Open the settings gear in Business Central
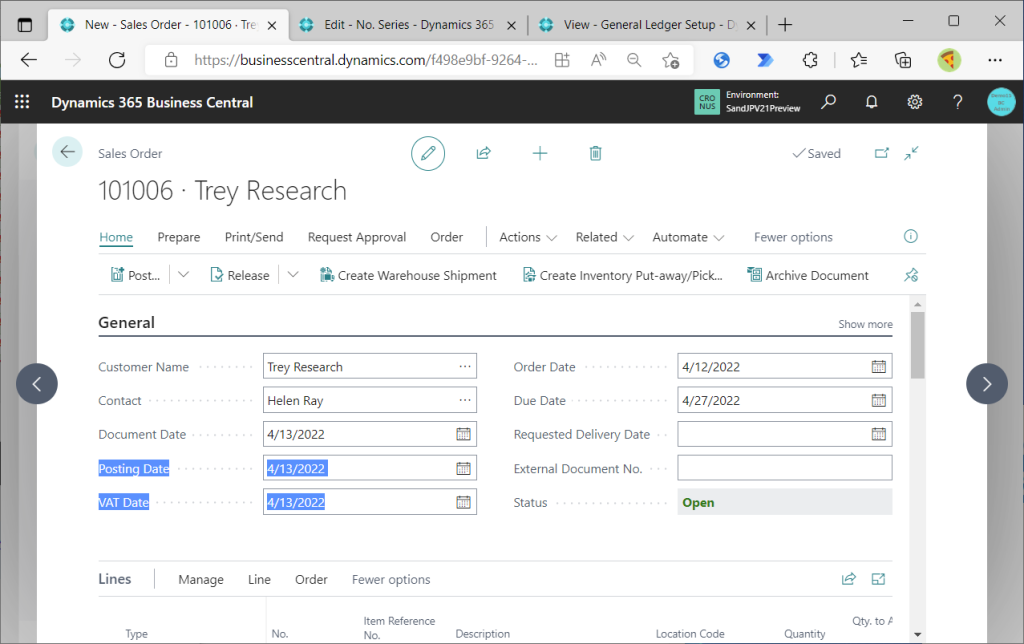Image resolution: width=1024 pixels, height=644 pixels. click(914, 102)
